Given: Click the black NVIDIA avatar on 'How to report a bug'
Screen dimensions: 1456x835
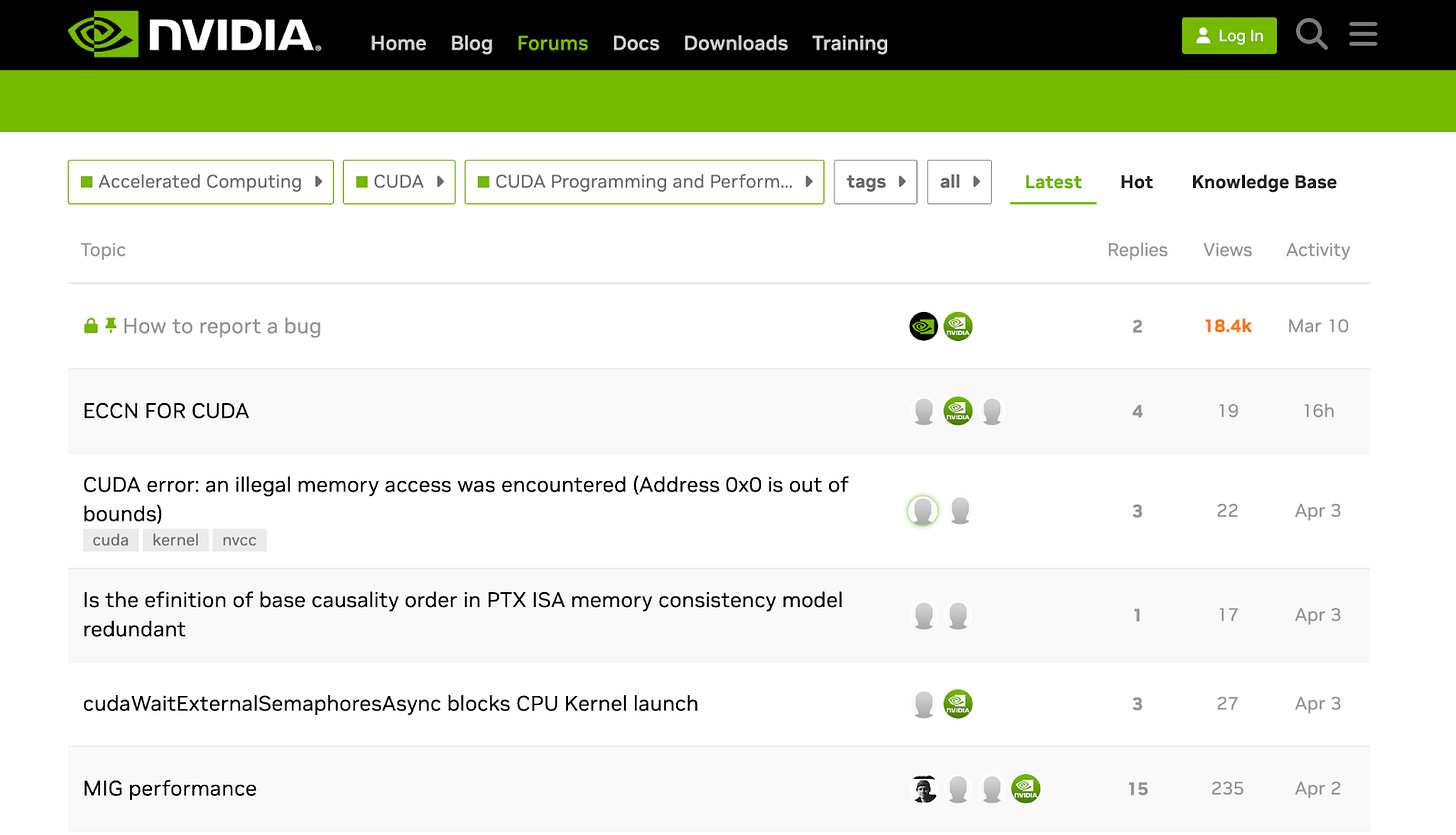Looking at the screenshot, I should pyautogui.click(x=924, y=326).
